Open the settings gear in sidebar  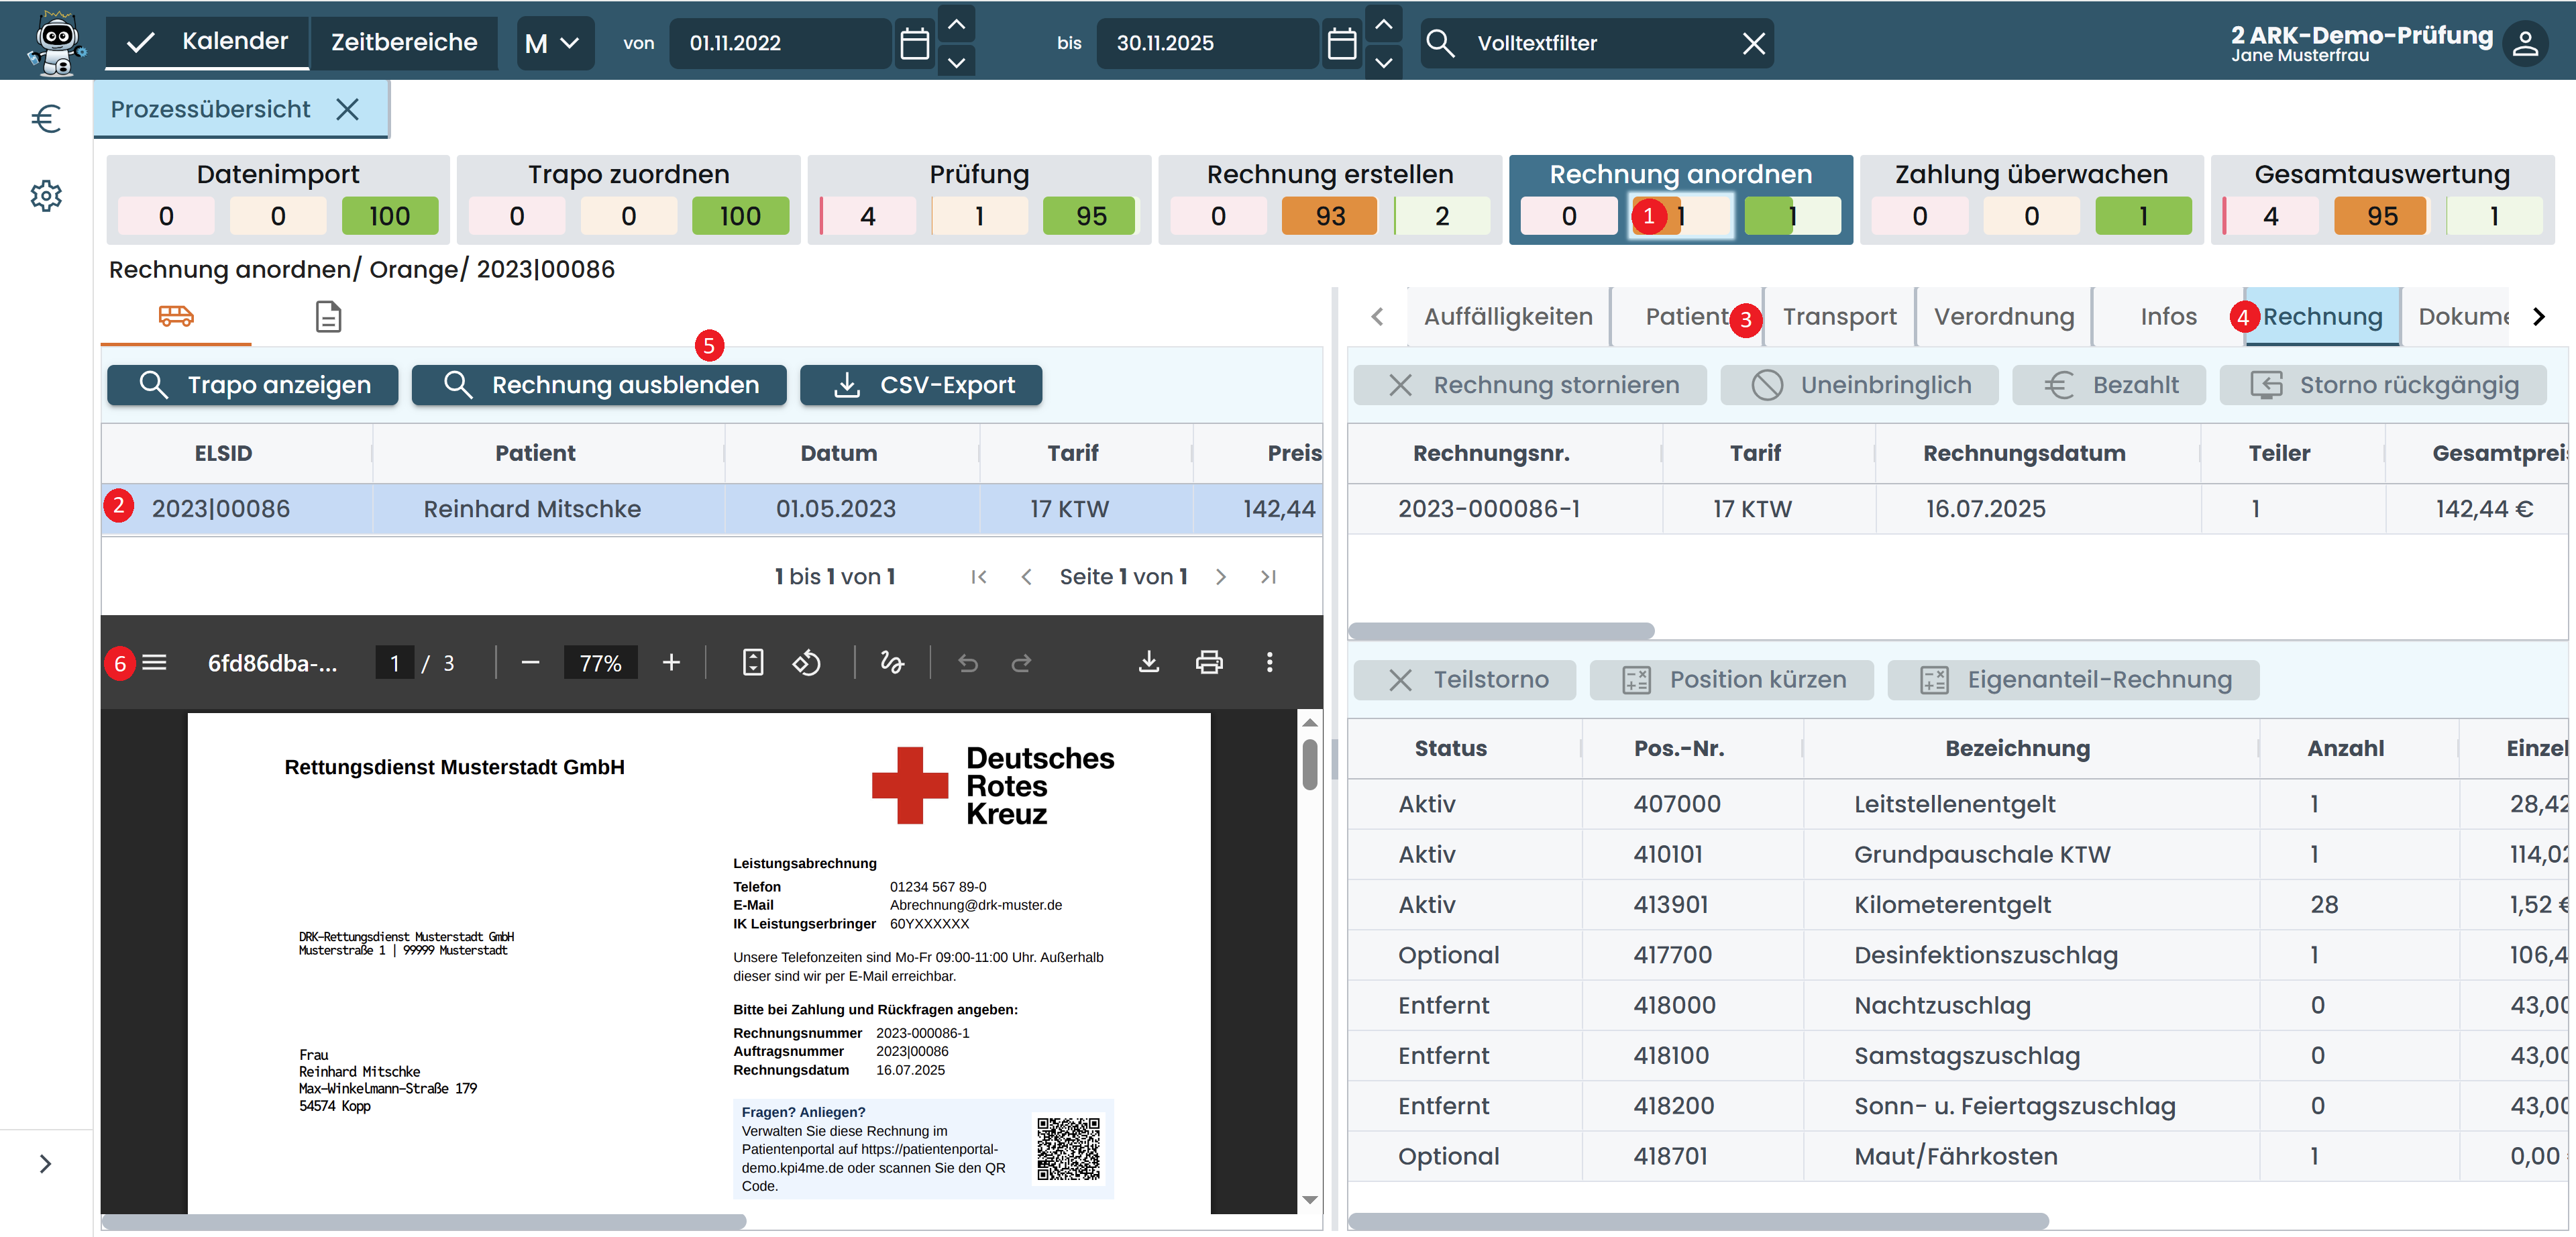click(x=46, y=195)
